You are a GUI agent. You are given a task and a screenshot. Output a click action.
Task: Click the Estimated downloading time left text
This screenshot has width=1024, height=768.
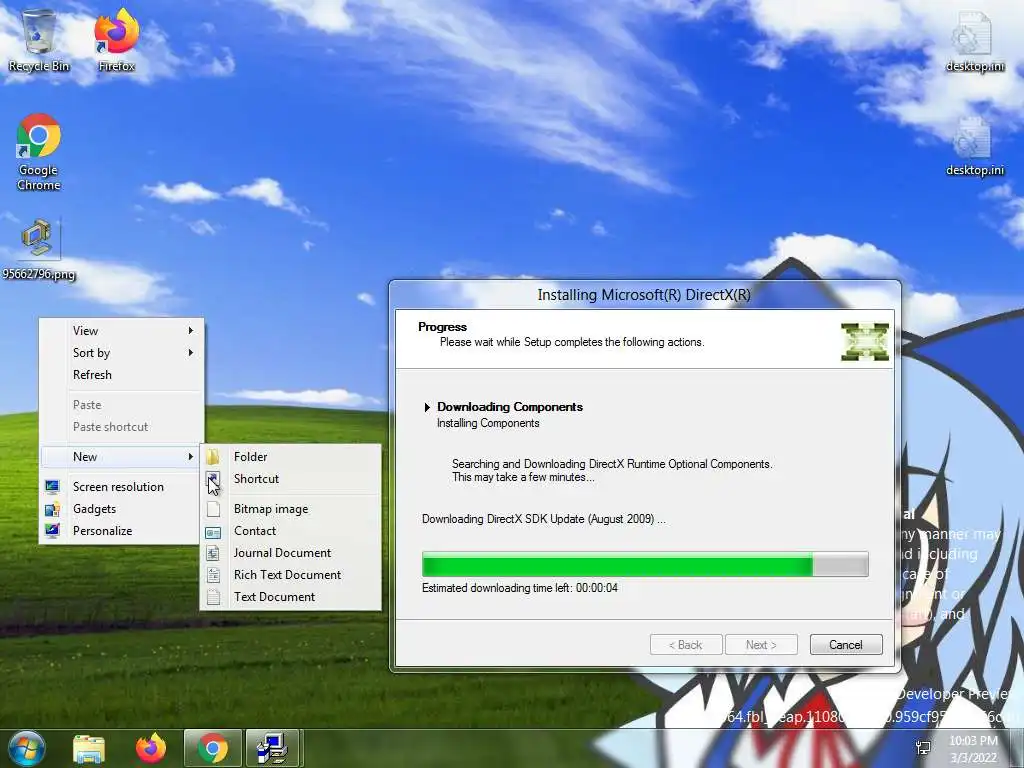point(520,588)
